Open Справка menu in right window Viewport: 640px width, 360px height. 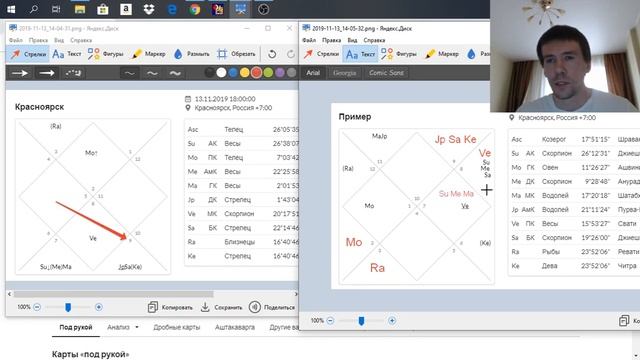374,40
